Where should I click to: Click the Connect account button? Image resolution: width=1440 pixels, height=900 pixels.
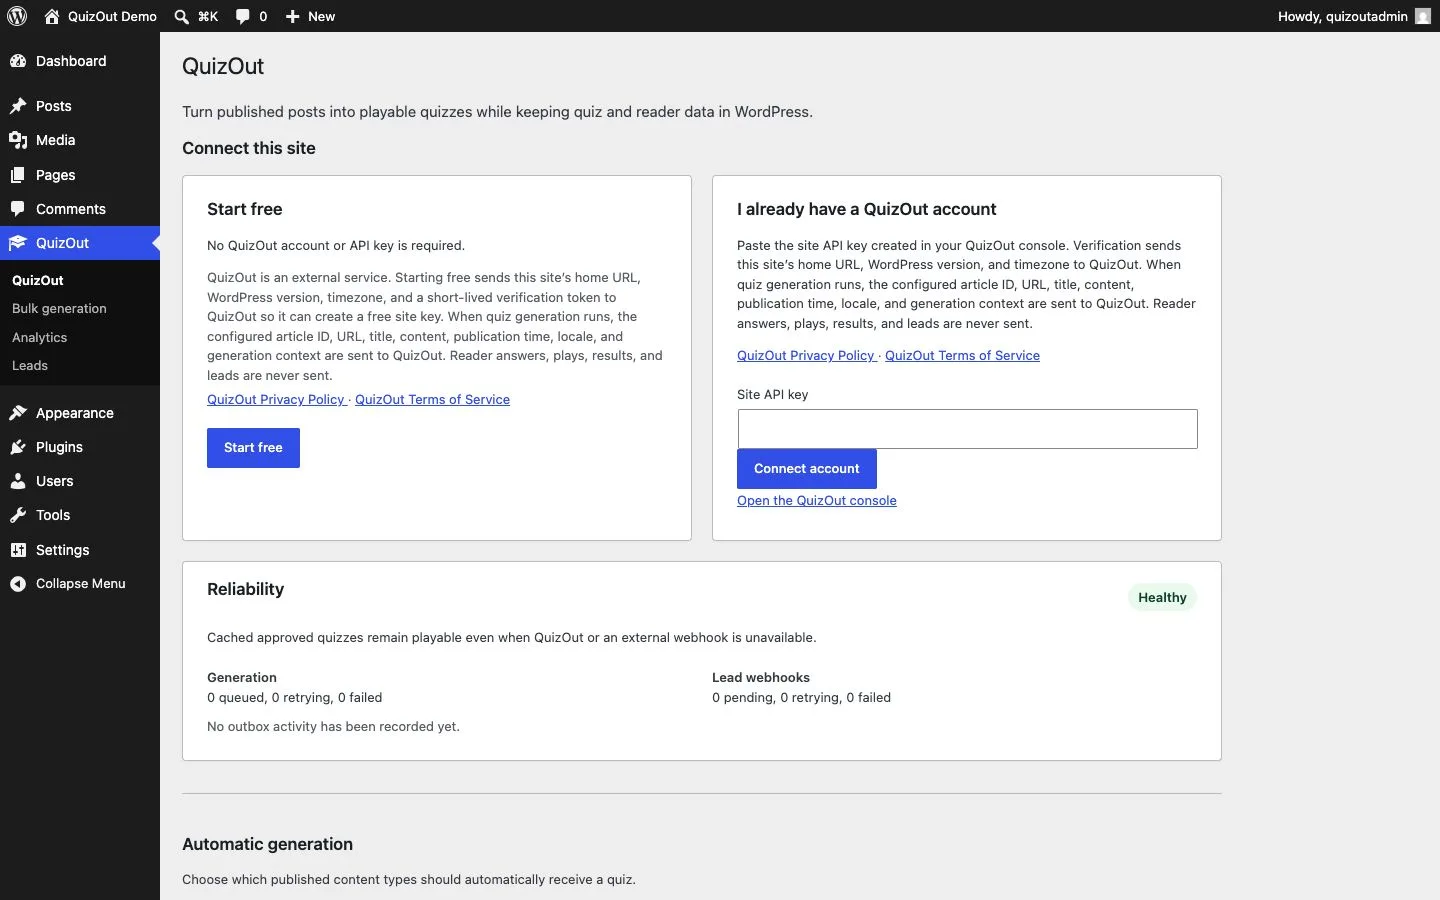click(x=806, y=469)
